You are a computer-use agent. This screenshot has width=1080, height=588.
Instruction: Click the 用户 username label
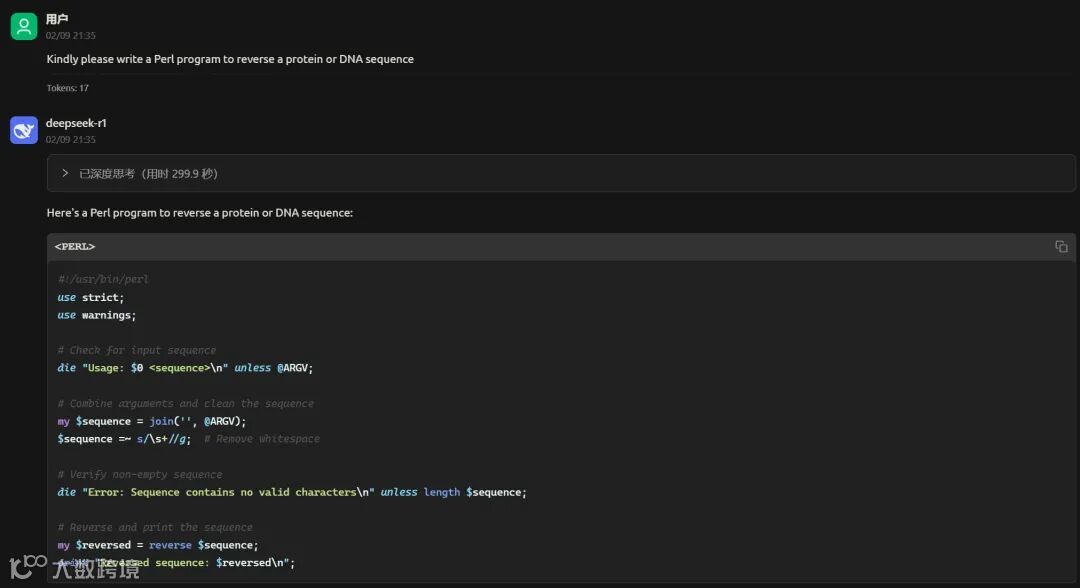click(57, 19)
